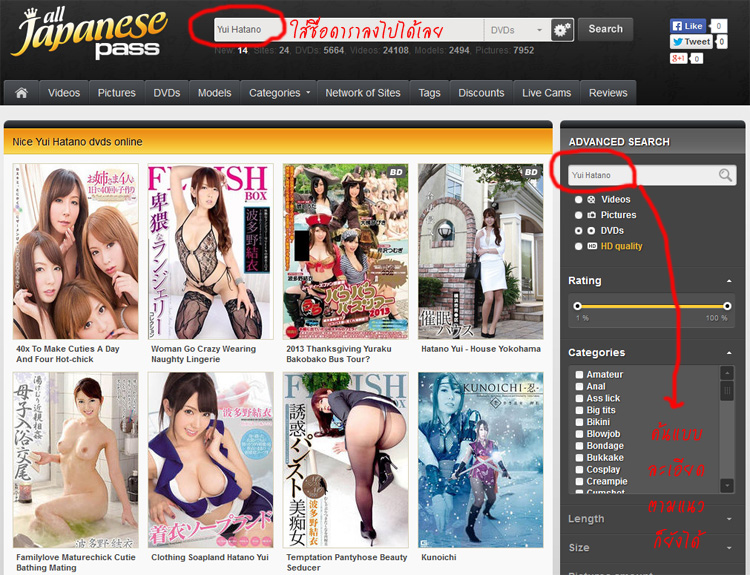Open the Reviews menu item
The height and width of the screenshot is (575, 750).
608,93
